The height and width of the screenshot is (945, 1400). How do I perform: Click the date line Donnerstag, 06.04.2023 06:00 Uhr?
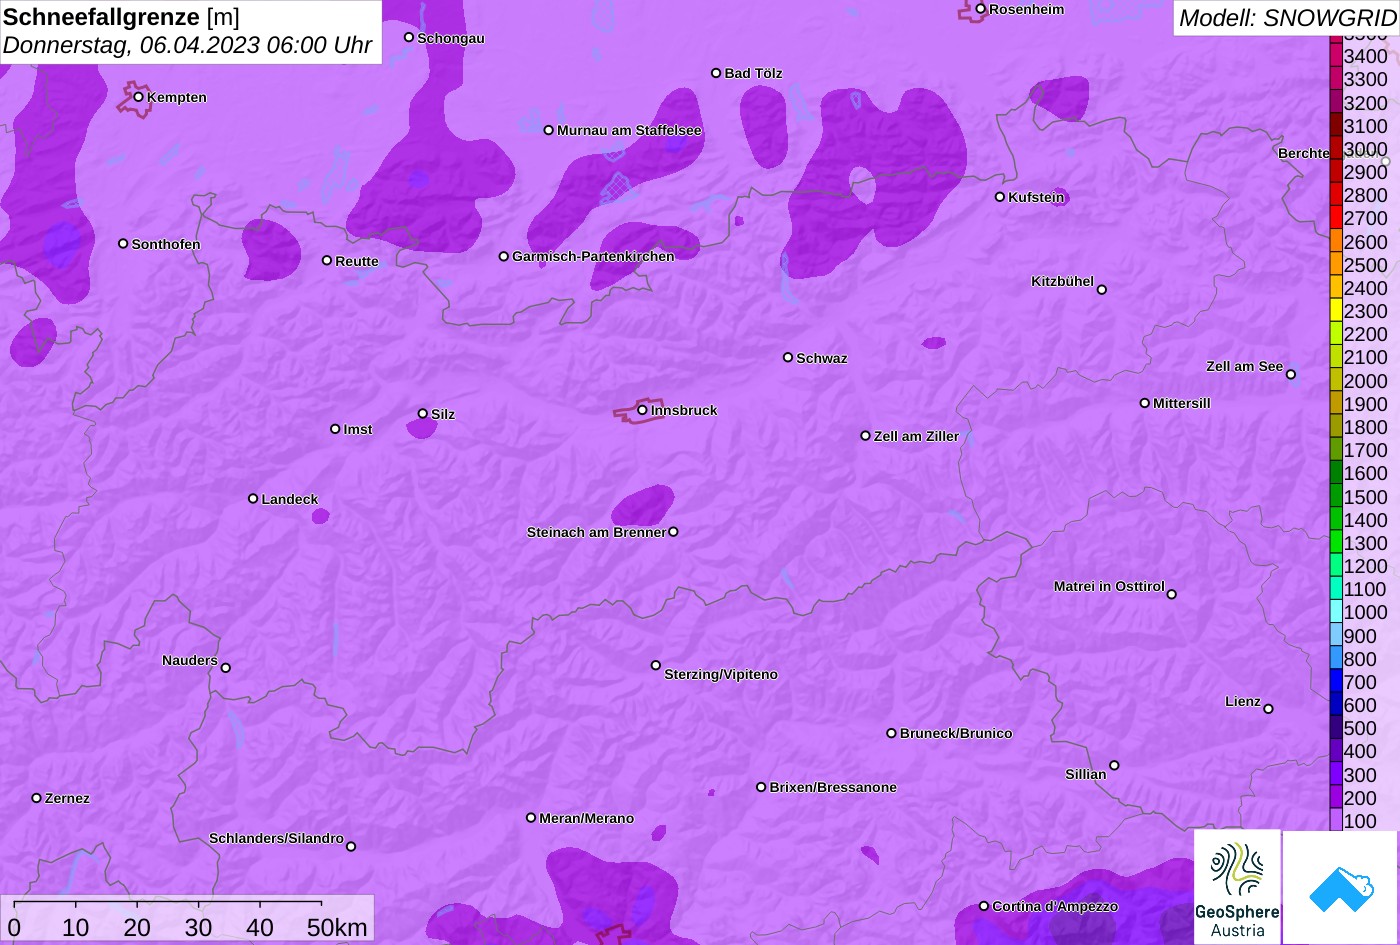click(x=188, y=45)
